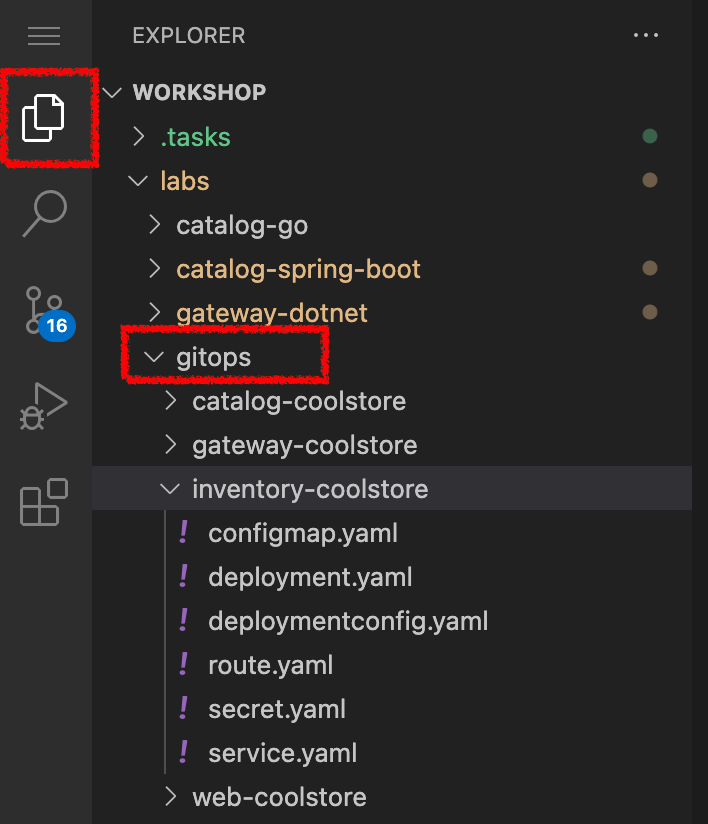708x824 pixels.
Task: Open the deploymentconfig.yaml file
Action: click(x=348, y=620)
